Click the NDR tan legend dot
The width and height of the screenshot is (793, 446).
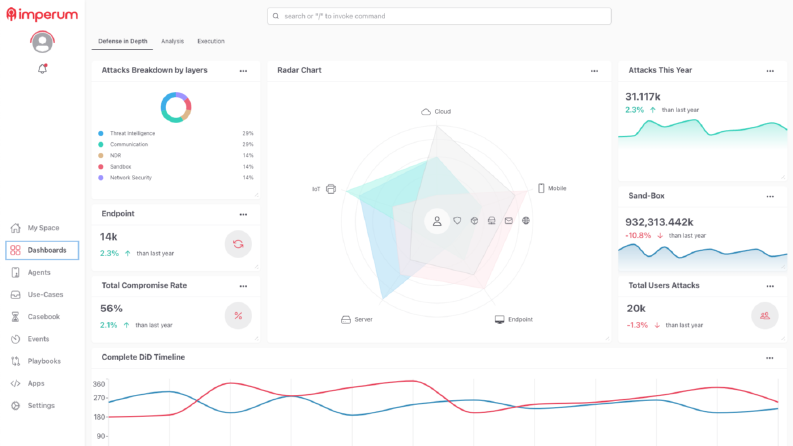[101, 156]
